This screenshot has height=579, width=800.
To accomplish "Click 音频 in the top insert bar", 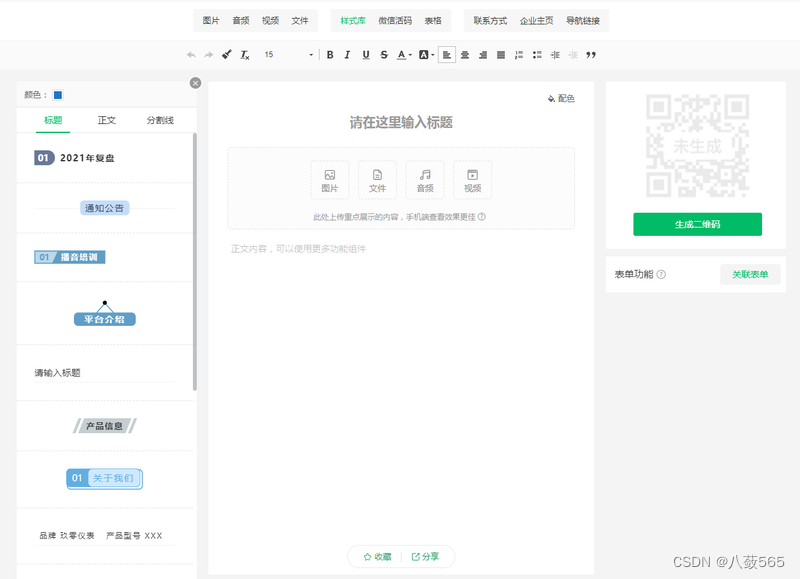I will tap(241, 20).
